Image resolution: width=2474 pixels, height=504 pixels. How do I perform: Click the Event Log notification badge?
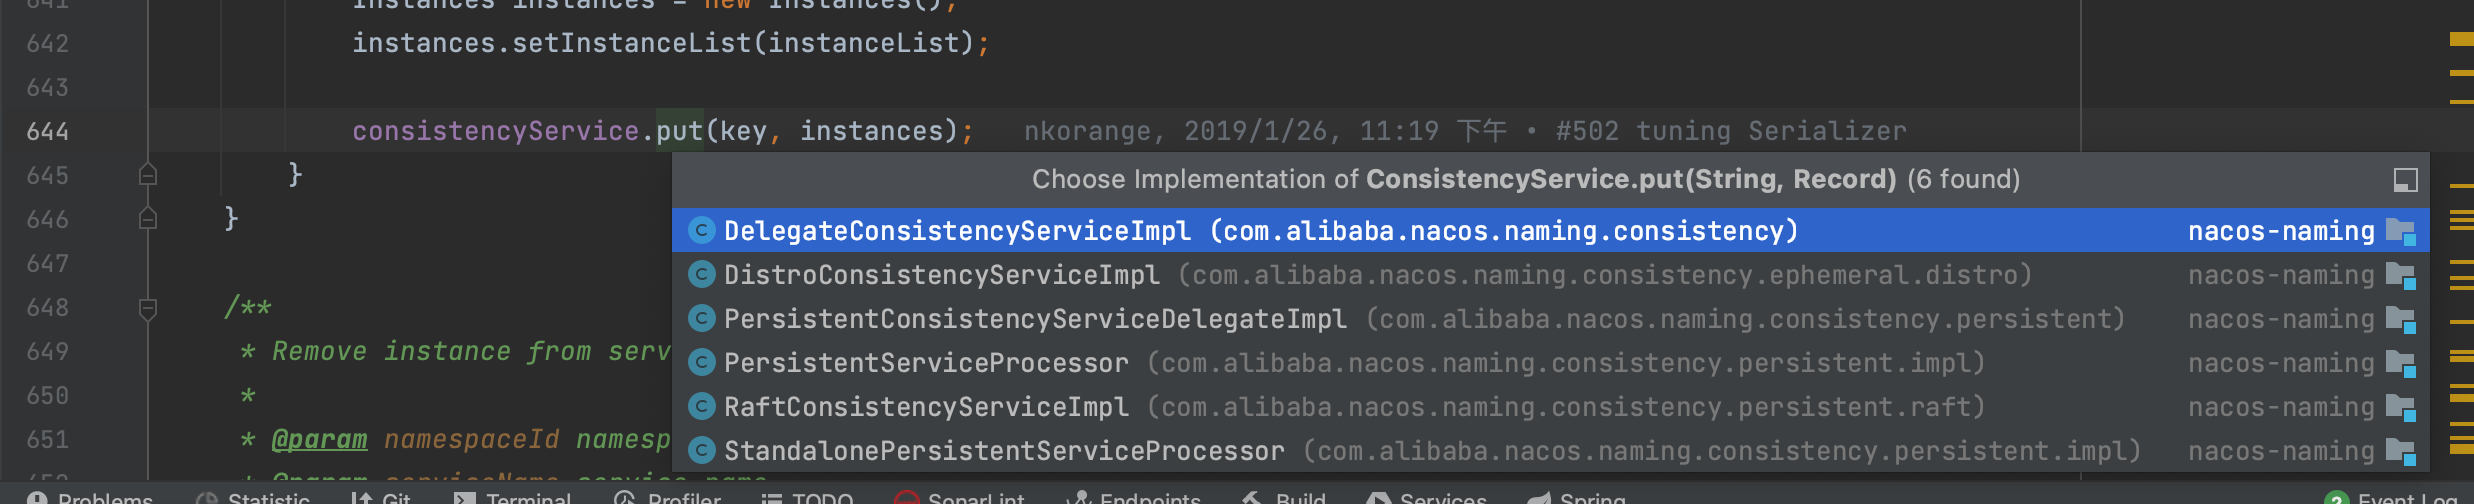click(2336, 498)
